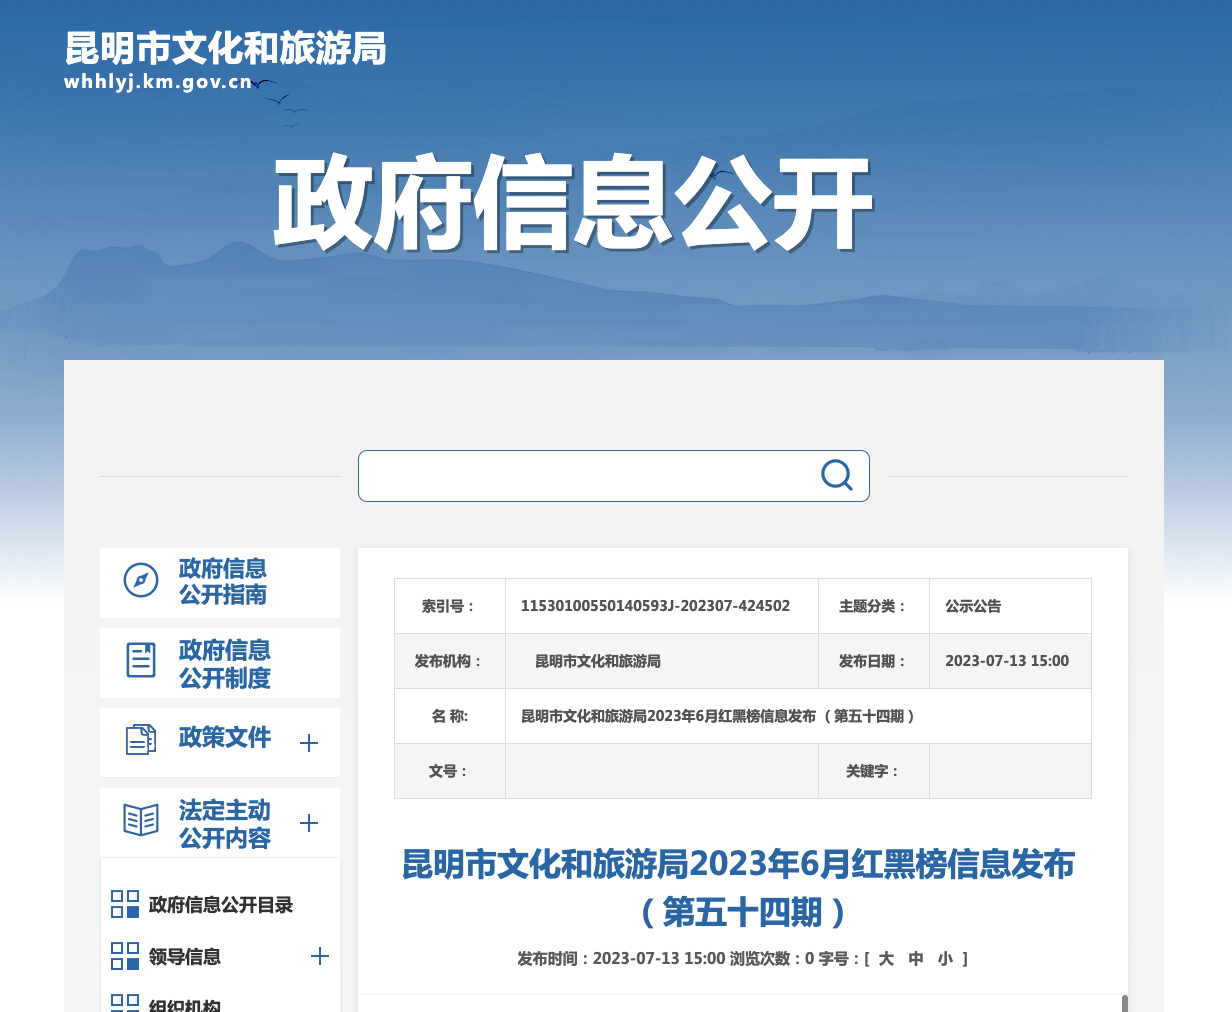
Task: Click the article content scrollbar
Action: coord(1125,1003)
